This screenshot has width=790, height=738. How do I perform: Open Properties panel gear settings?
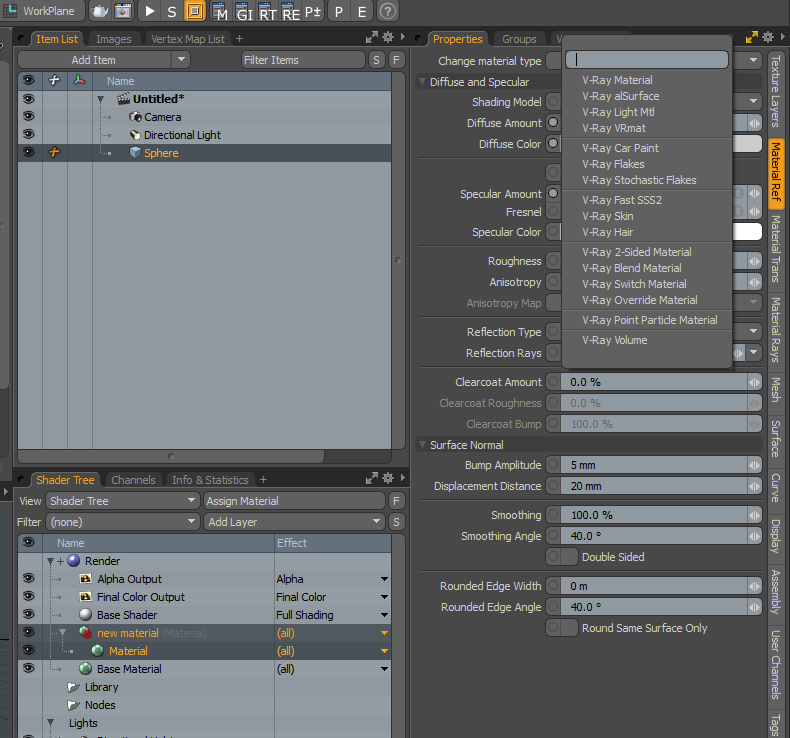pyautogui.click(x=768, y=37)
